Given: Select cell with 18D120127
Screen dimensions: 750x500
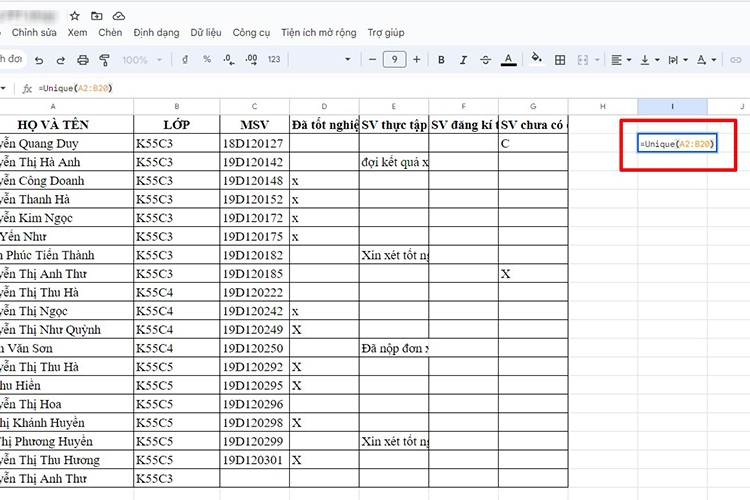Looking at the screenshot, I should [x=254, y=143].
